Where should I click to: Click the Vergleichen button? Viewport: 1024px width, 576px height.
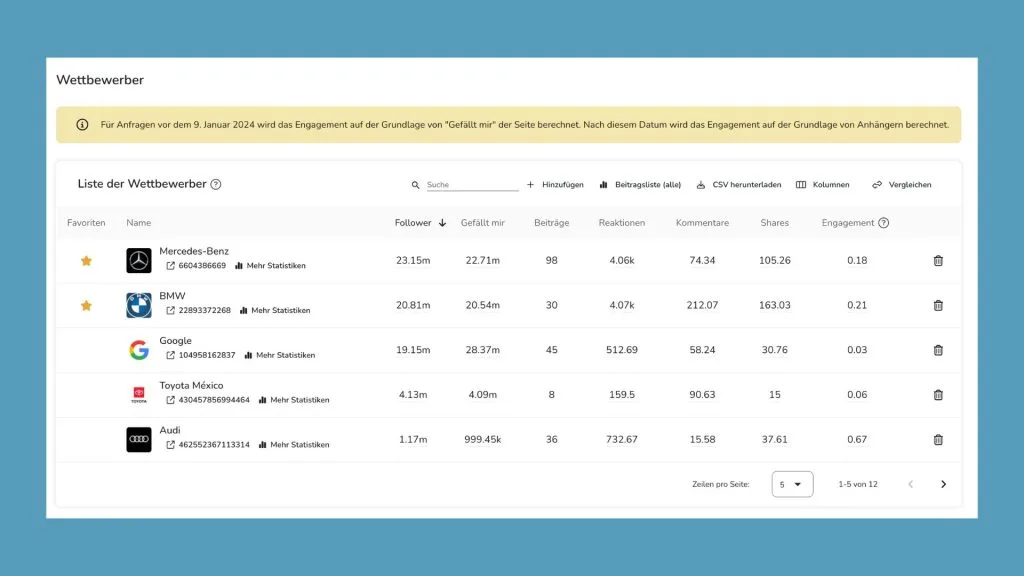coord(901,185)
